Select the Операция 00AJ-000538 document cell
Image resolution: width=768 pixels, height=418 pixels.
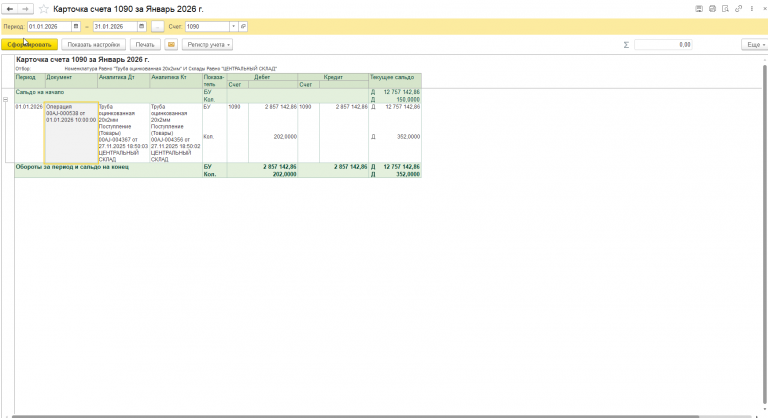click(71, 133)
